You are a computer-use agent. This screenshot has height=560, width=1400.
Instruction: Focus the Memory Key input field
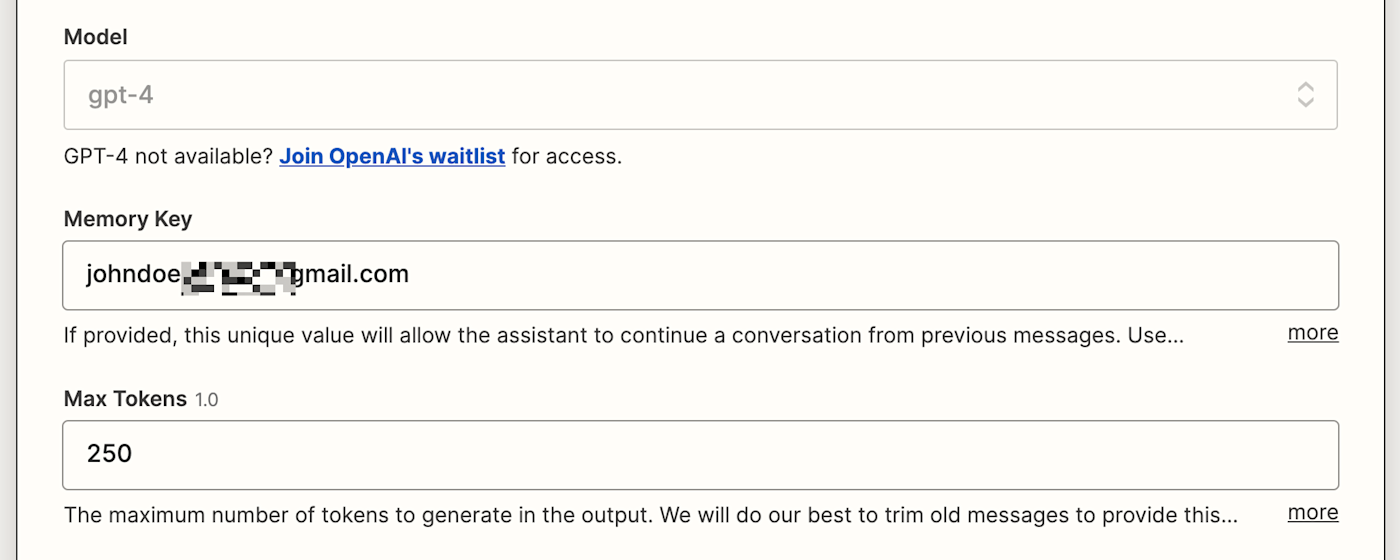tap(700, 275)
